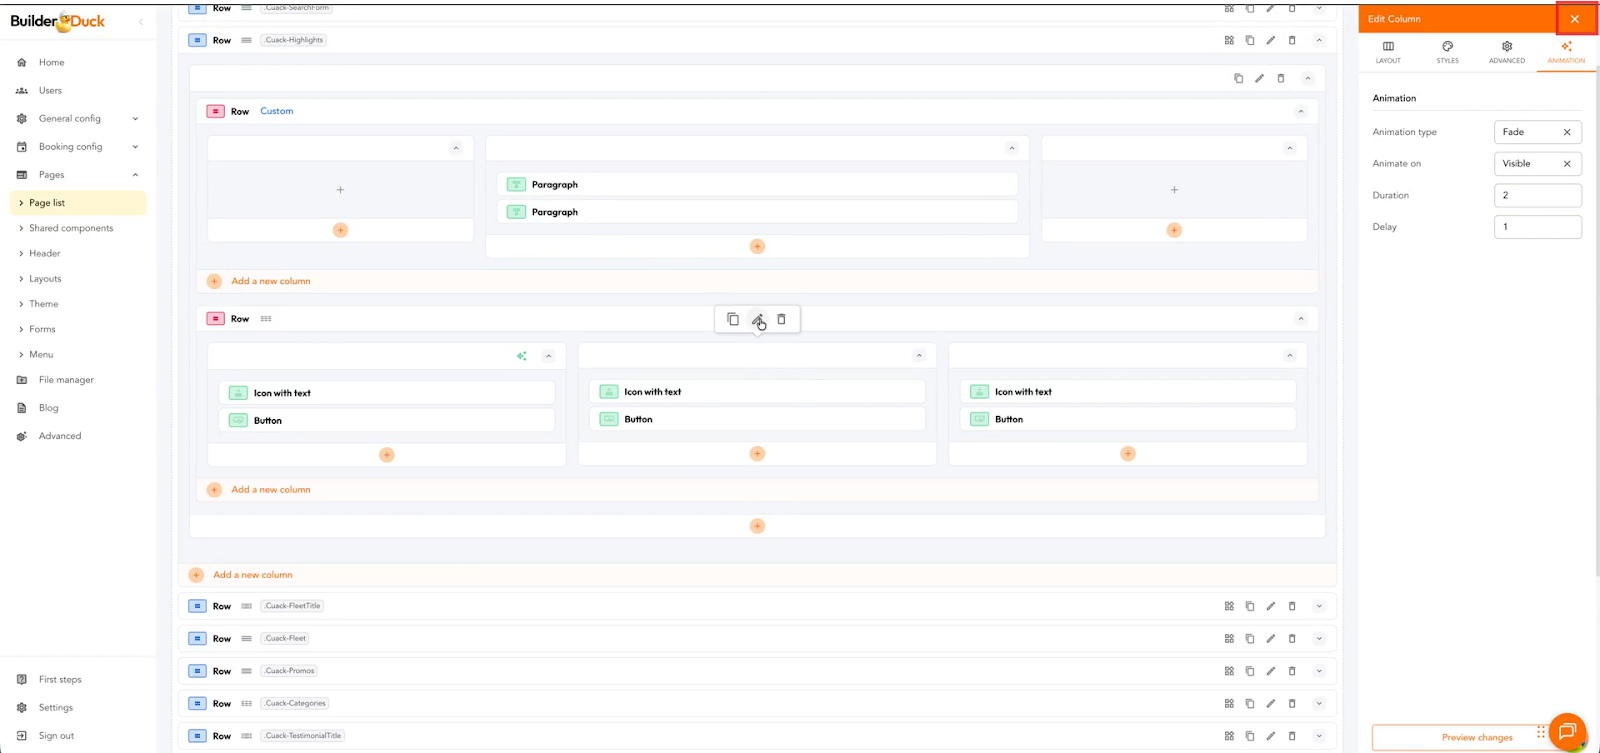
Task: Click Add a new column under Custom row
Action: point(270,281)
